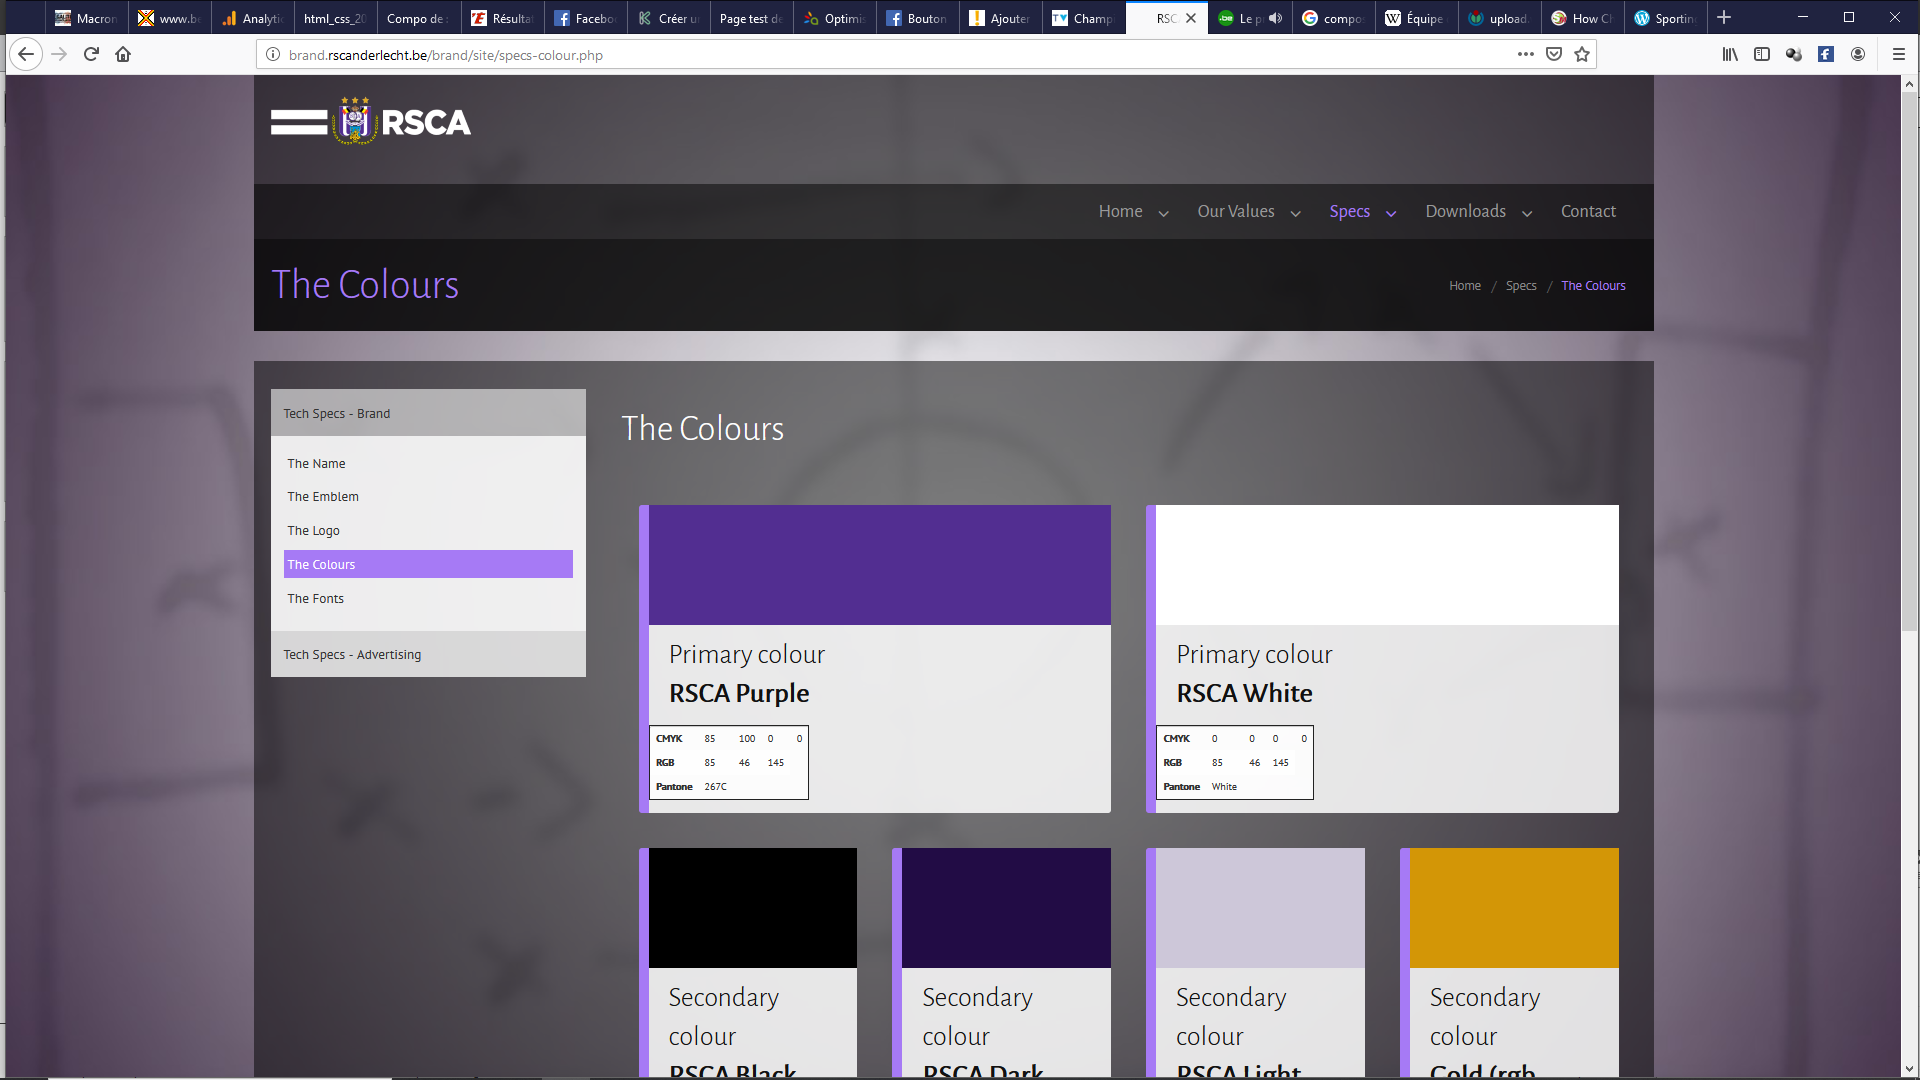
Task: Expand the Downloads menu chevron
Action: (1527, 213)
